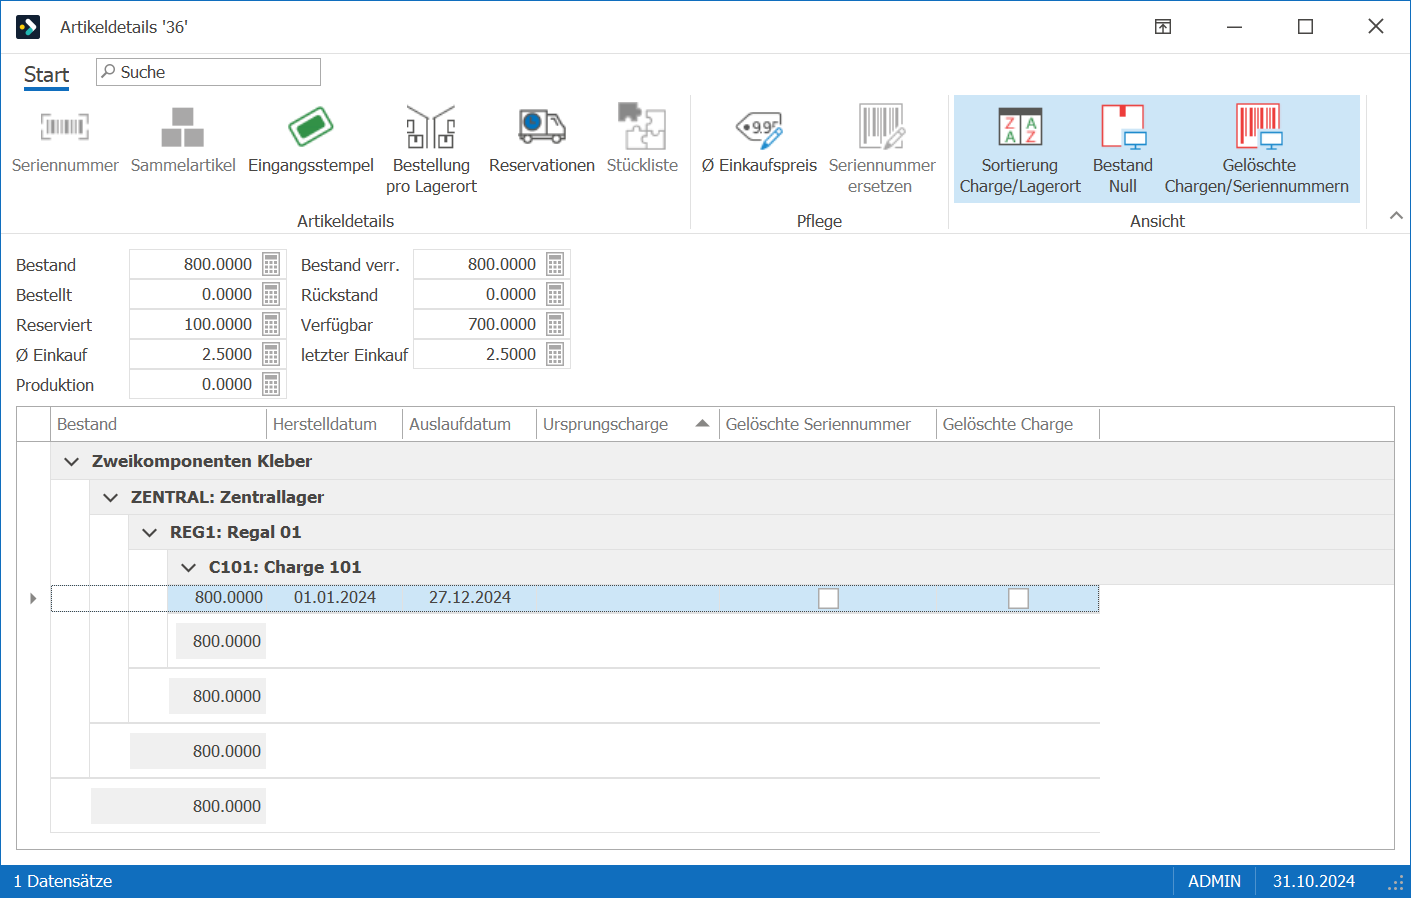
Task: Toggle the Bestand Null view
Action: point(1122,149)
